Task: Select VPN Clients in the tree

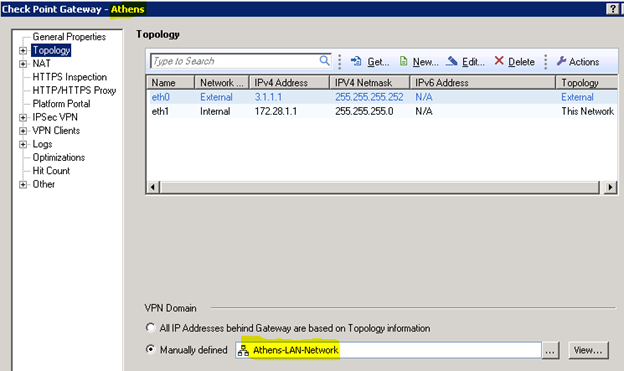Action: 56,130
